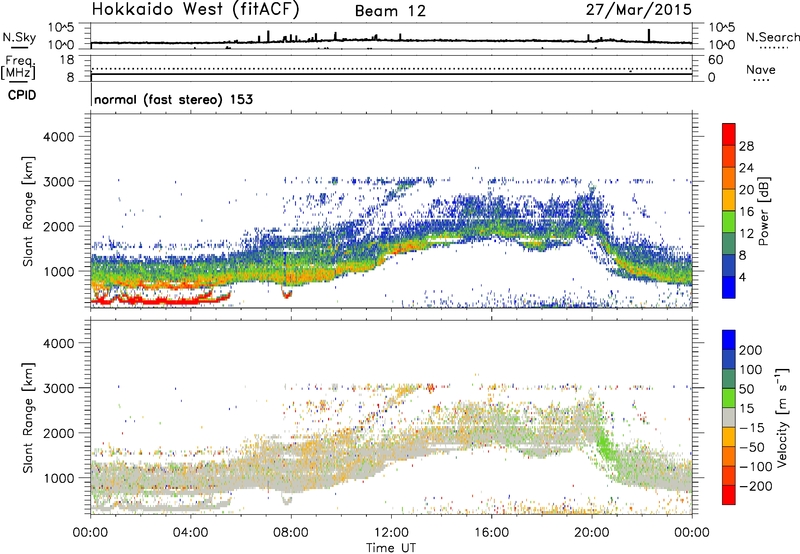
Task: Click the '08:00' time axis tick label
Action: [x=291, y=533]
